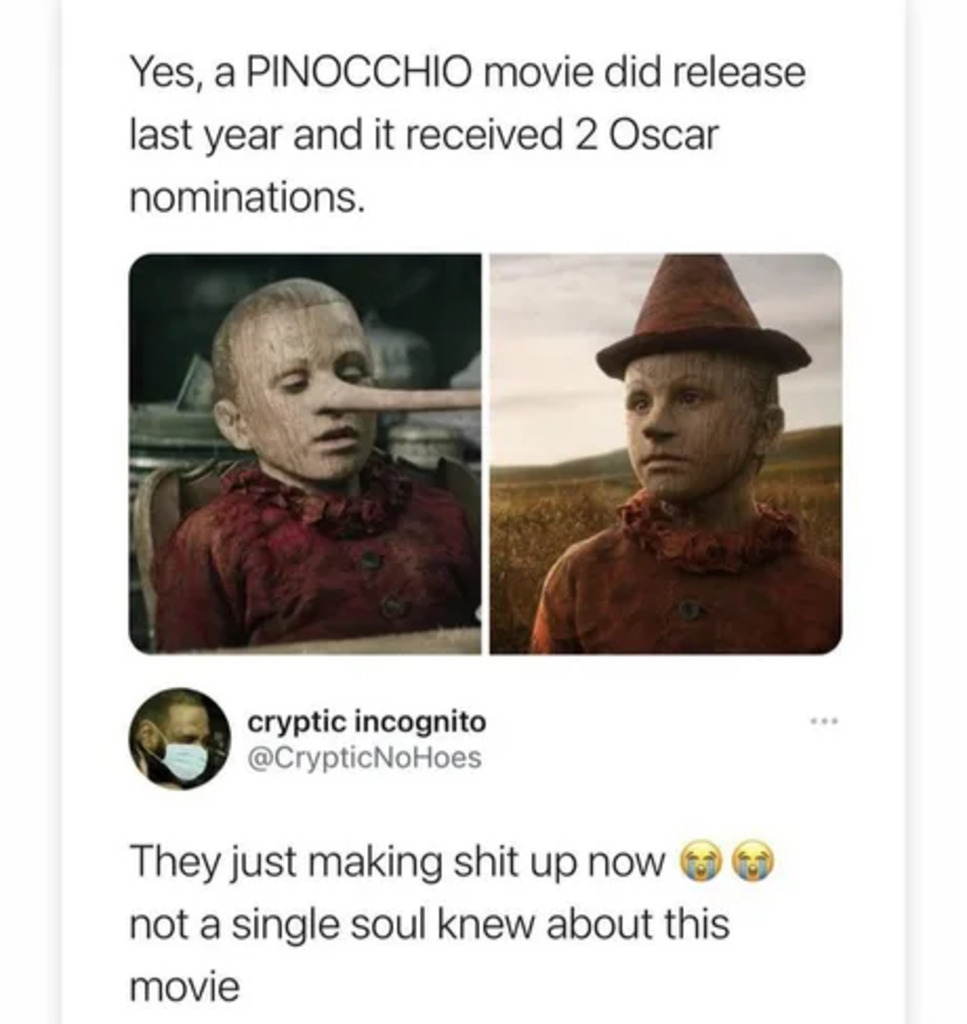
Task: Click the jacket button in the right image
Action: click(x=689, y=609)
